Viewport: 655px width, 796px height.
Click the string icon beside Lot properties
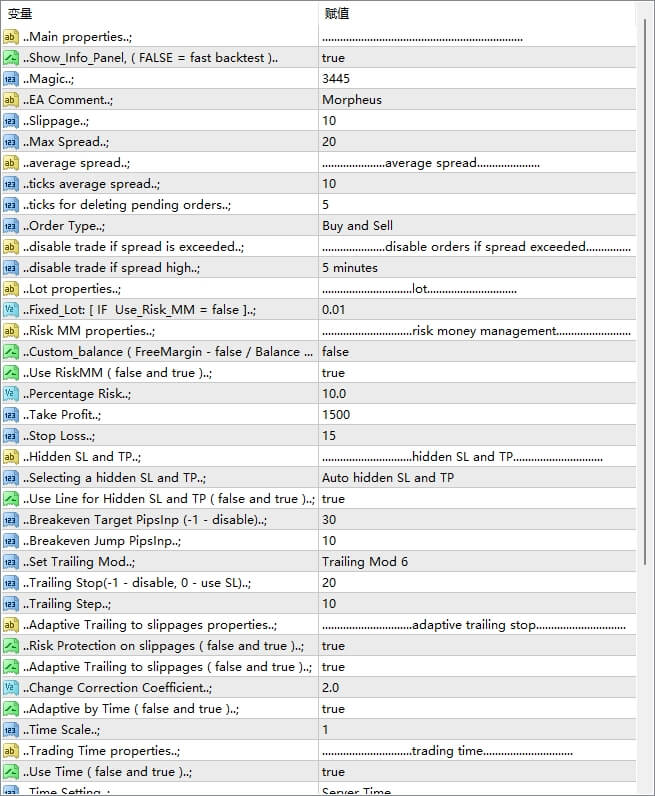coord(11,289)
